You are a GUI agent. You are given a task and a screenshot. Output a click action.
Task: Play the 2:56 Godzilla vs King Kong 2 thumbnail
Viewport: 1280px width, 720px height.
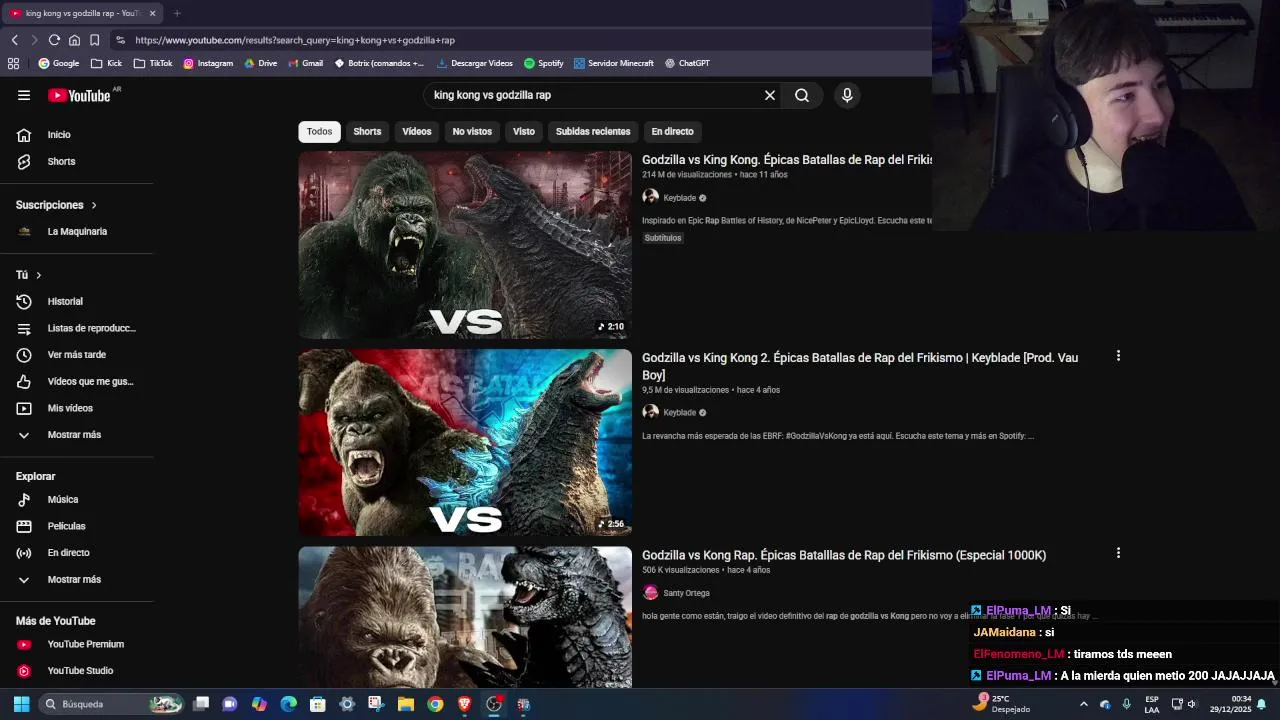pyautogui.click(x=465, y=442)
